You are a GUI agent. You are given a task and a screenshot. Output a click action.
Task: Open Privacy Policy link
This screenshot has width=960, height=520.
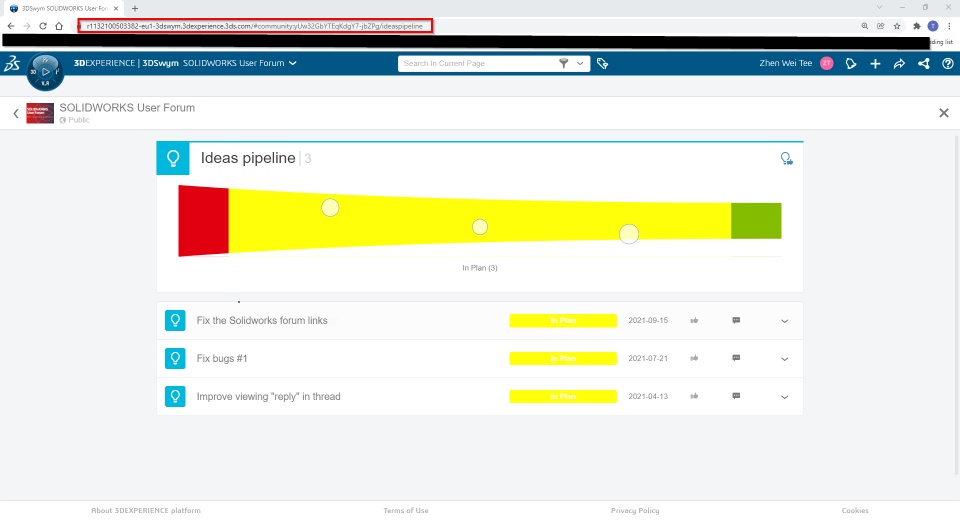tap(635, 510)
